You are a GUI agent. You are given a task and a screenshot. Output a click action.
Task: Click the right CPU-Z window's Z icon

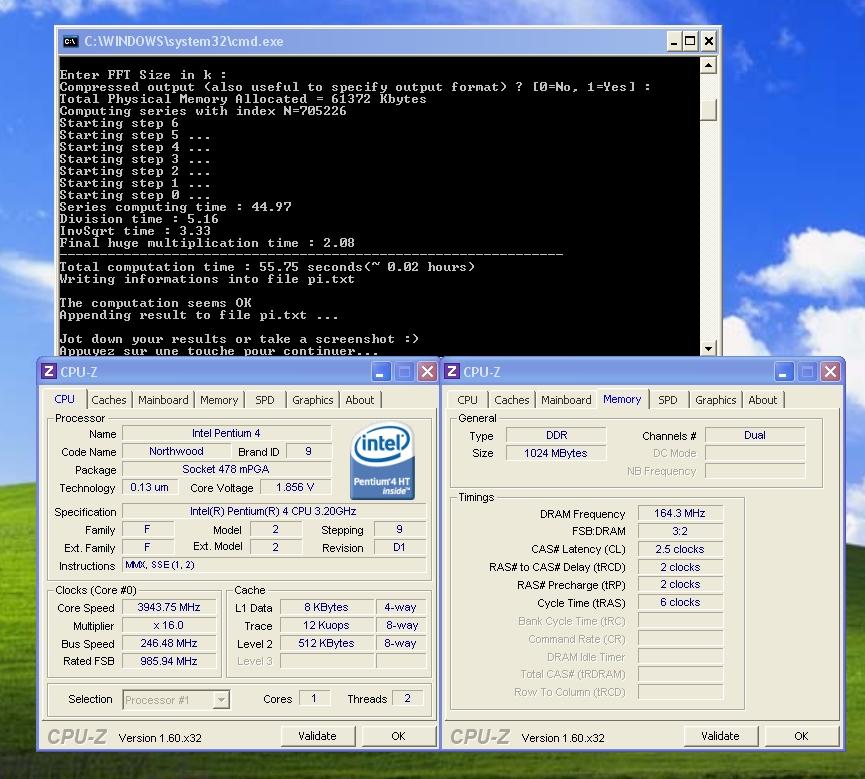point(452,371)
